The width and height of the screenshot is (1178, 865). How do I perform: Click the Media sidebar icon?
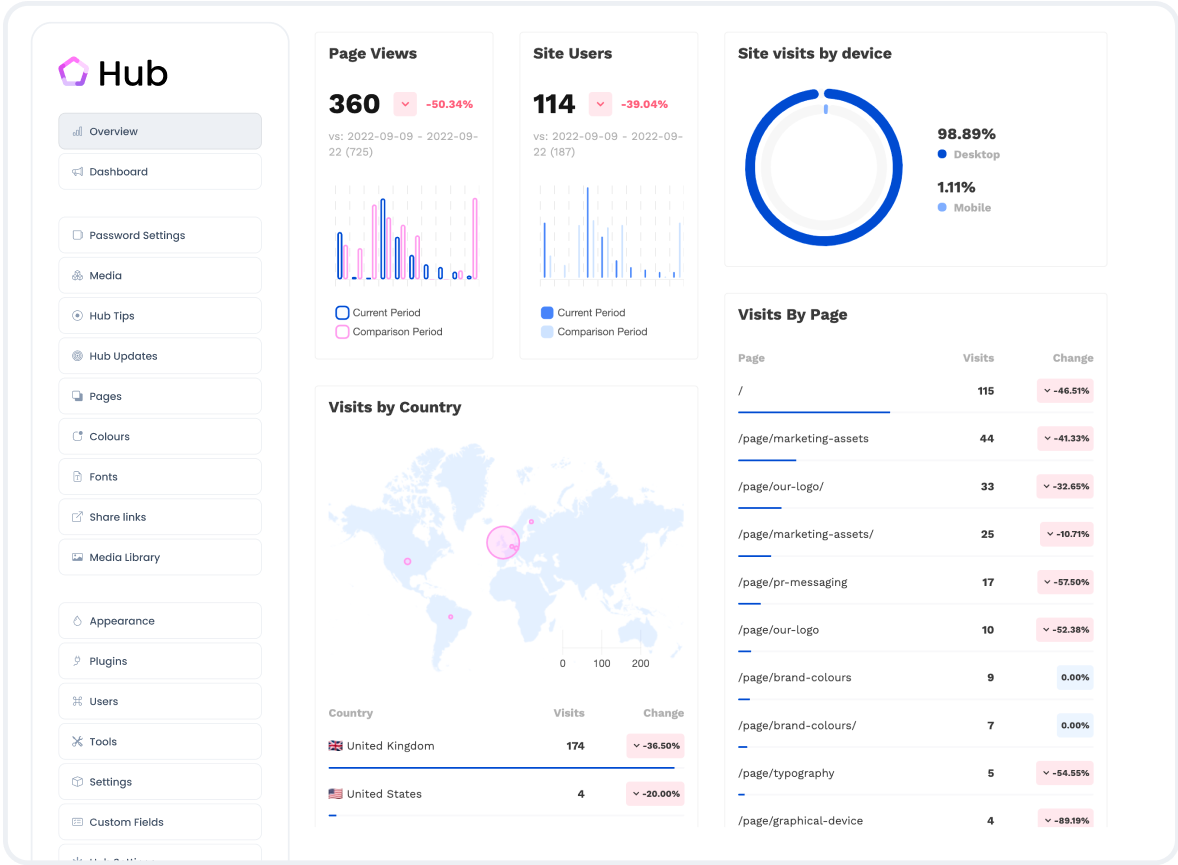(77, 276)
